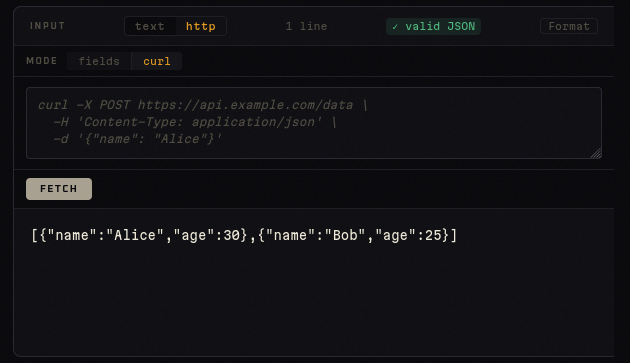Click the MODE label

click(x=42, y=61)
